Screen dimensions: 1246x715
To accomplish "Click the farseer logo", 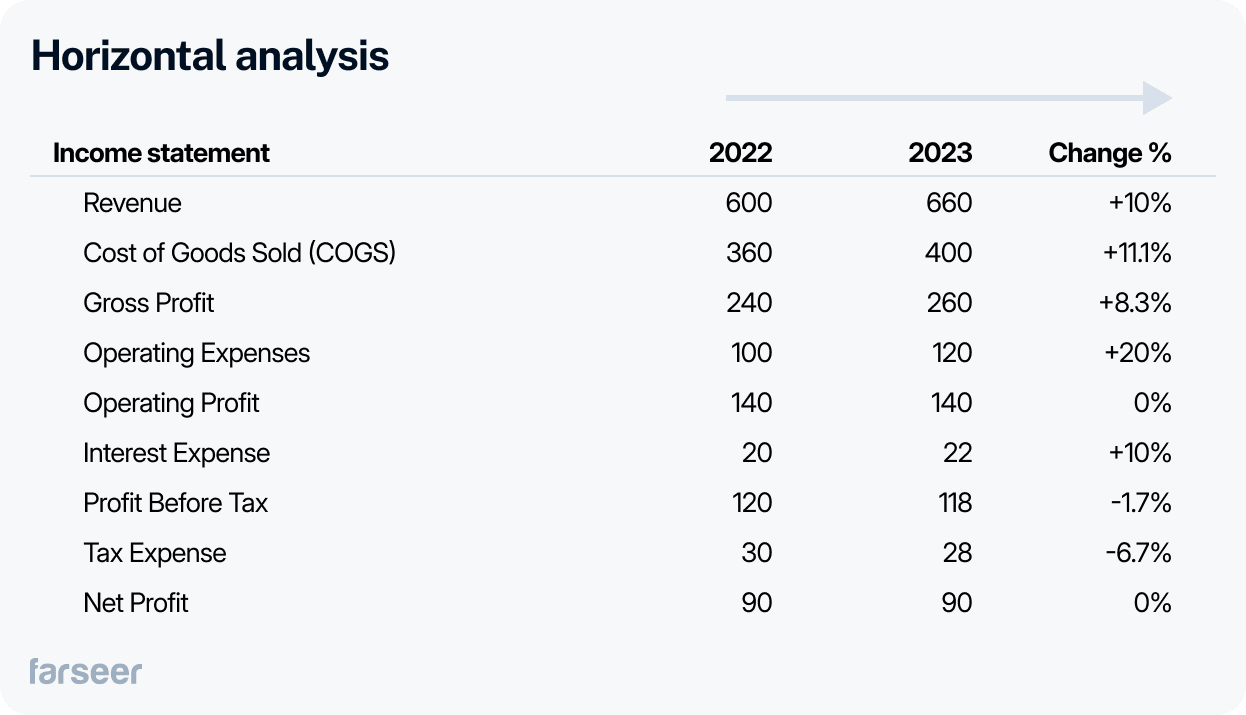I will [86, 671].
